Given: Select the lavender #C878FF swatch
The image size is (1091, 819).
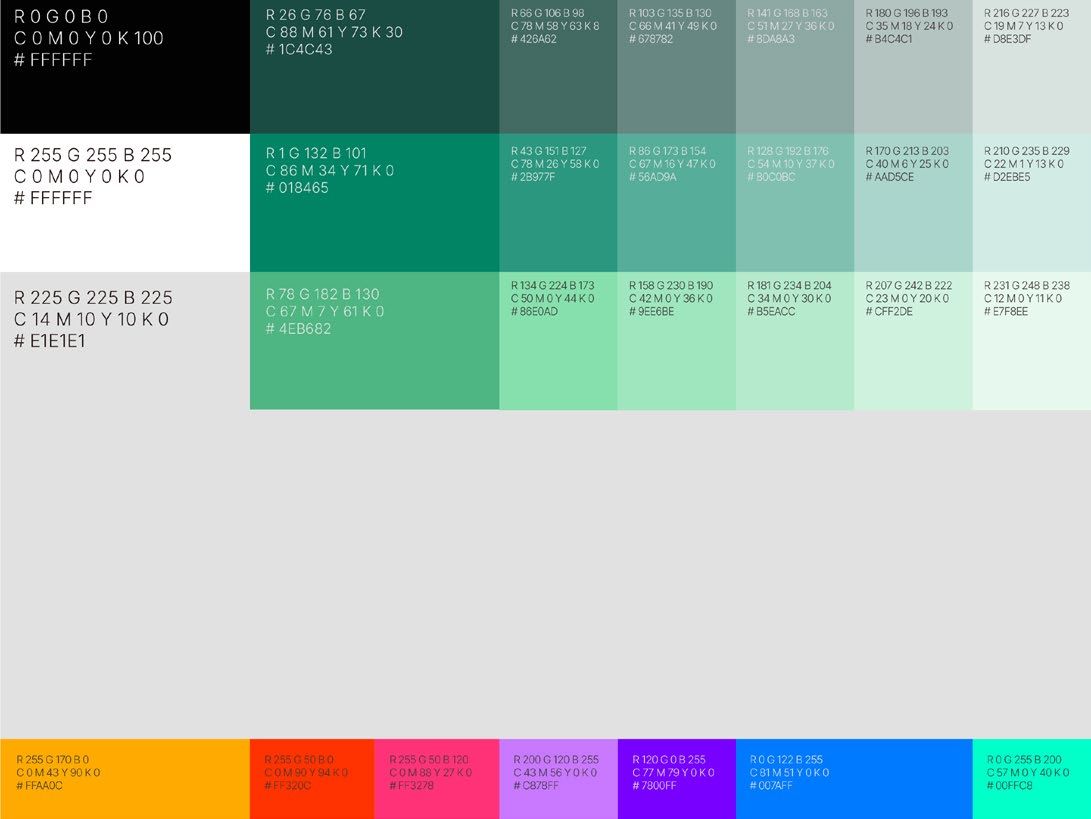Looking at the screenshot, I should coord(558,779).
